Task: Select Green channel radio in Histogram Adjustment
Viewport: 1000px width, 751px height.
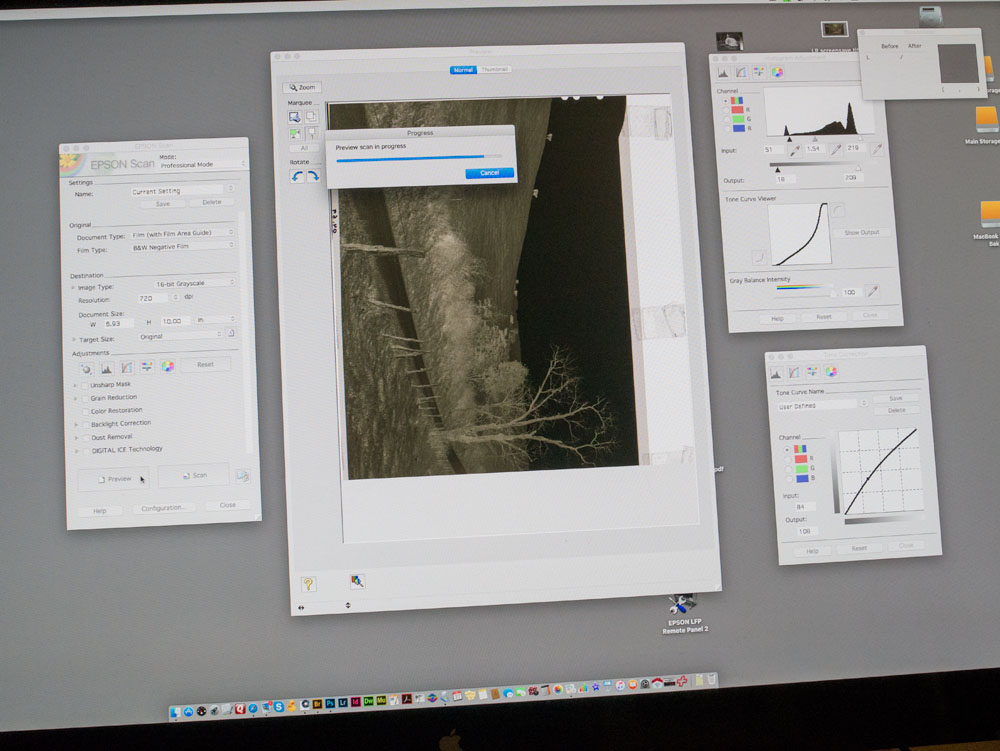Action: pos(726,119)
